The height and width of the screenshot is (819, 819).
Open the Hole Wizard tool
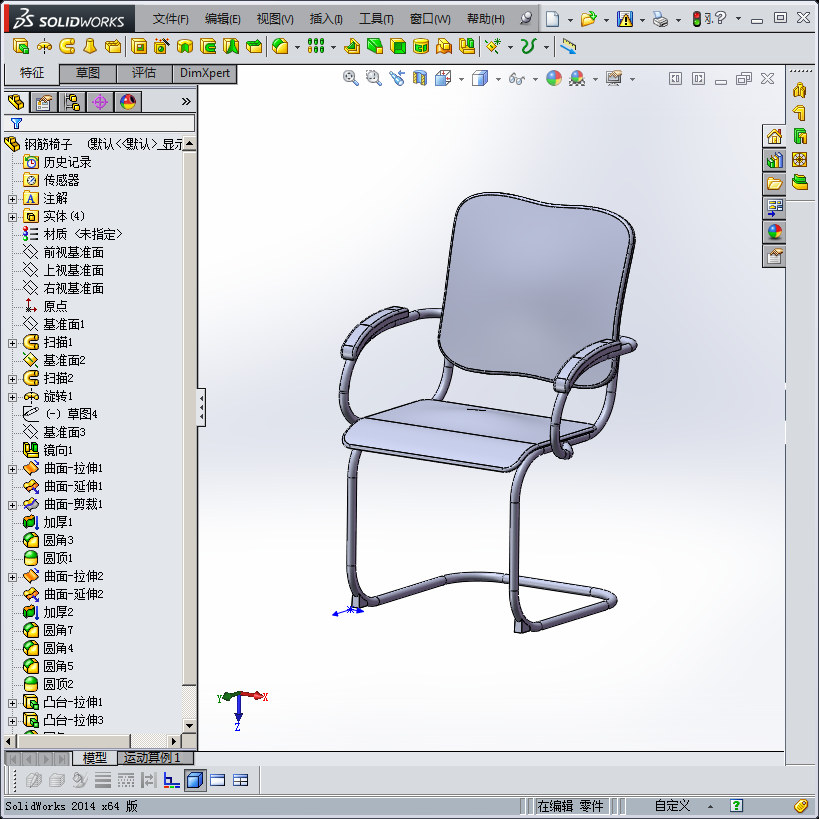click(161, 46)
